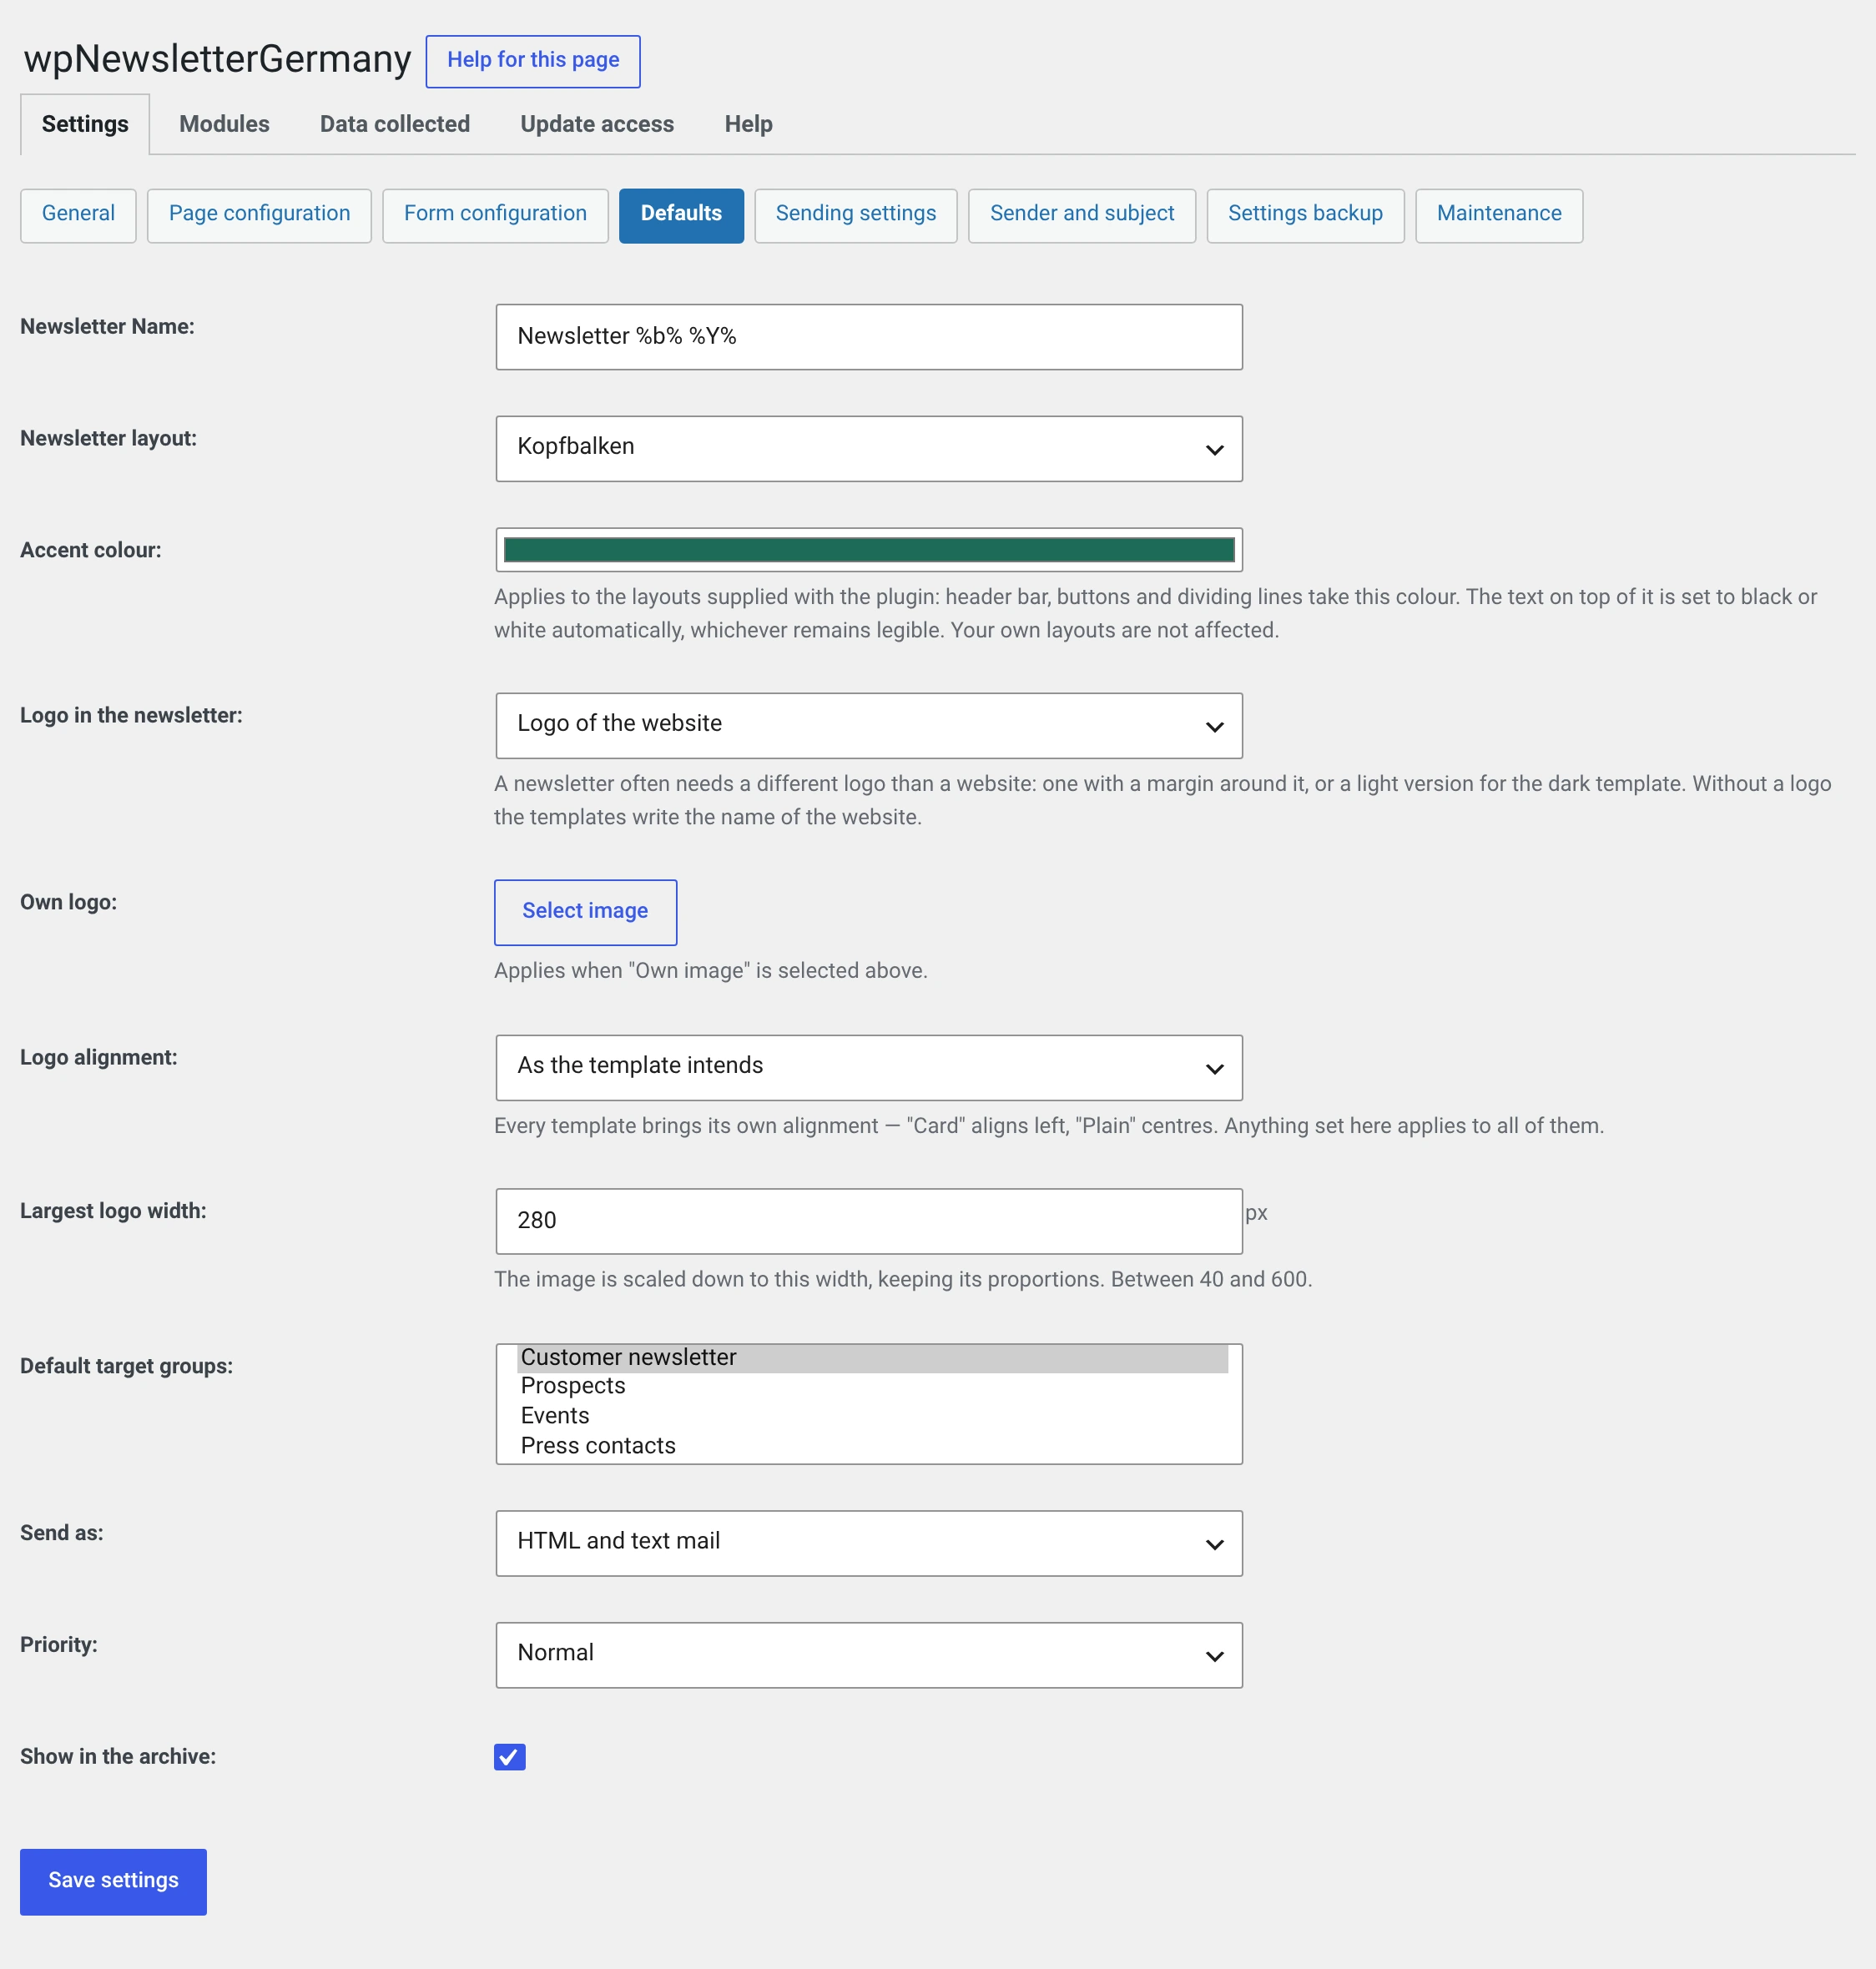
Task: Expand the Logo alignment dropdown
Action: (868, 1067)
